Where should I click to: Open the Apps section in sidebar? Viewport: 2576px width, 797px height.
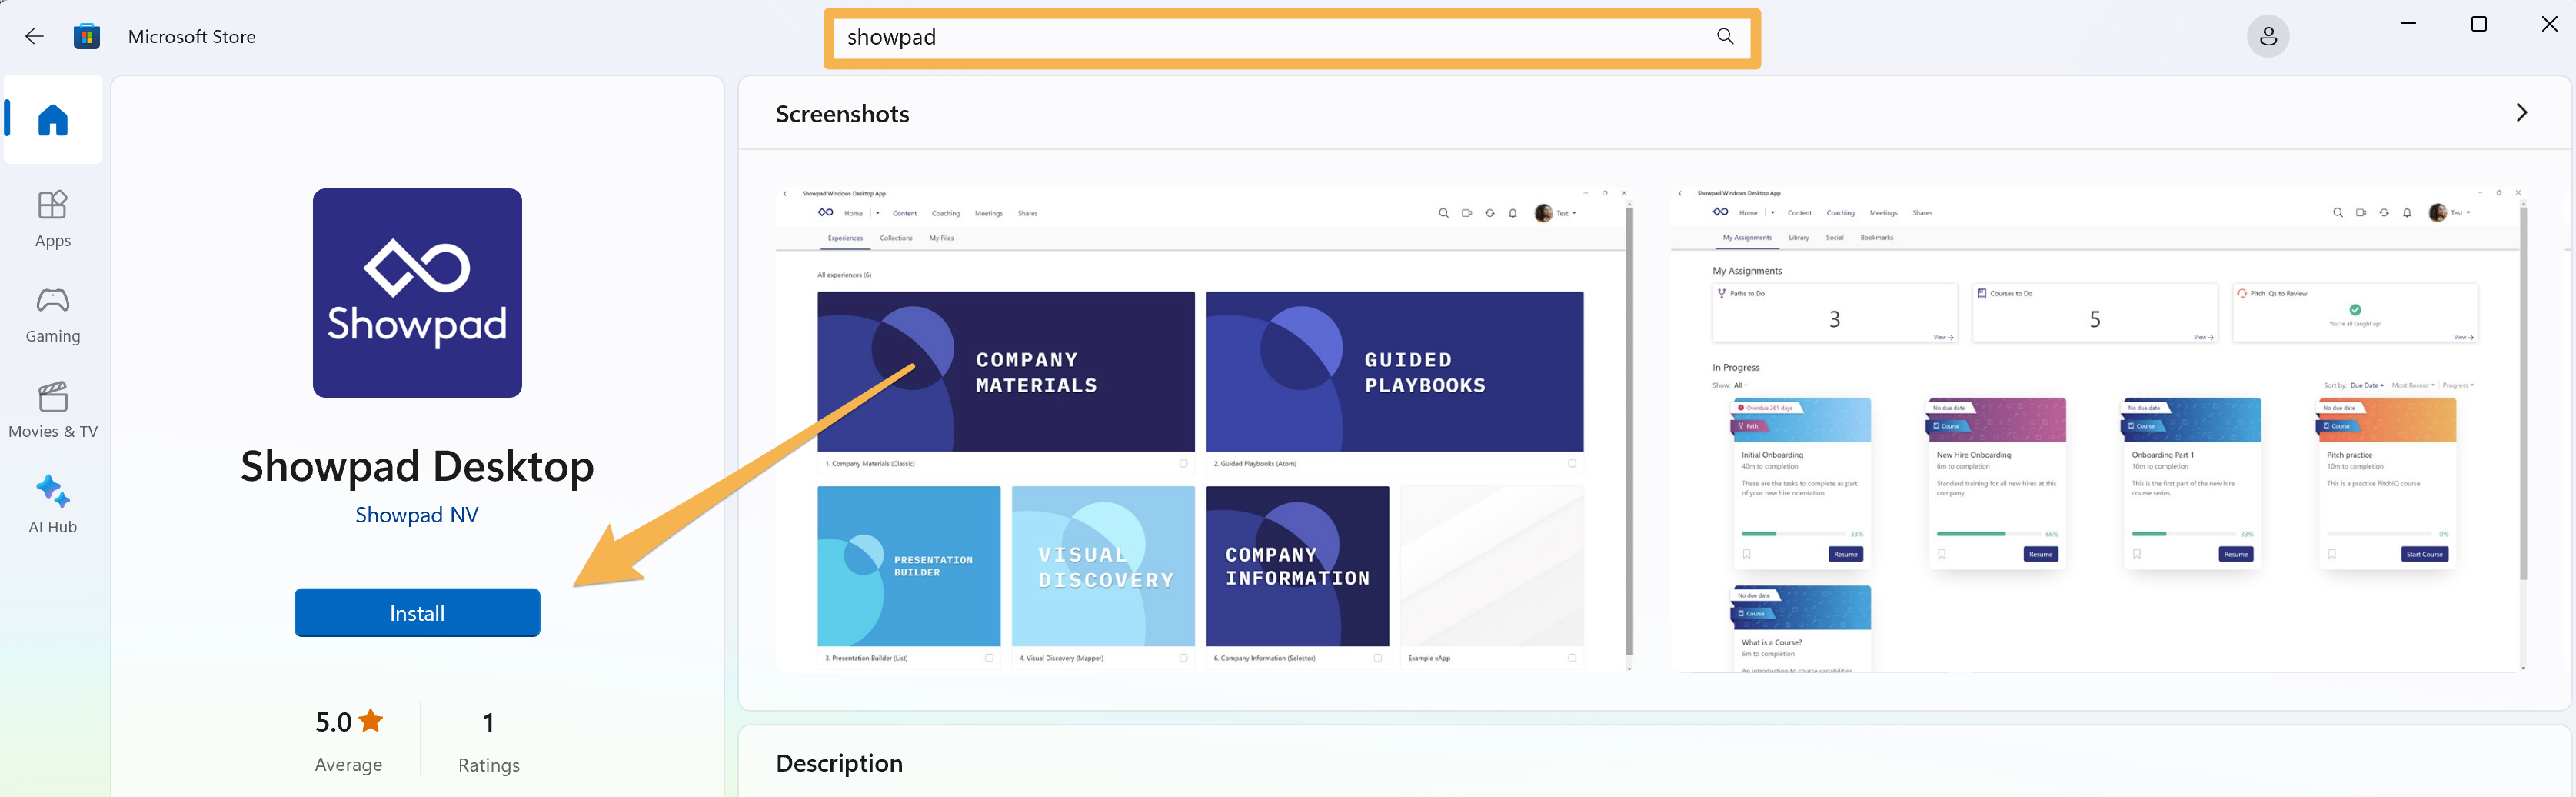pos(53,219)
